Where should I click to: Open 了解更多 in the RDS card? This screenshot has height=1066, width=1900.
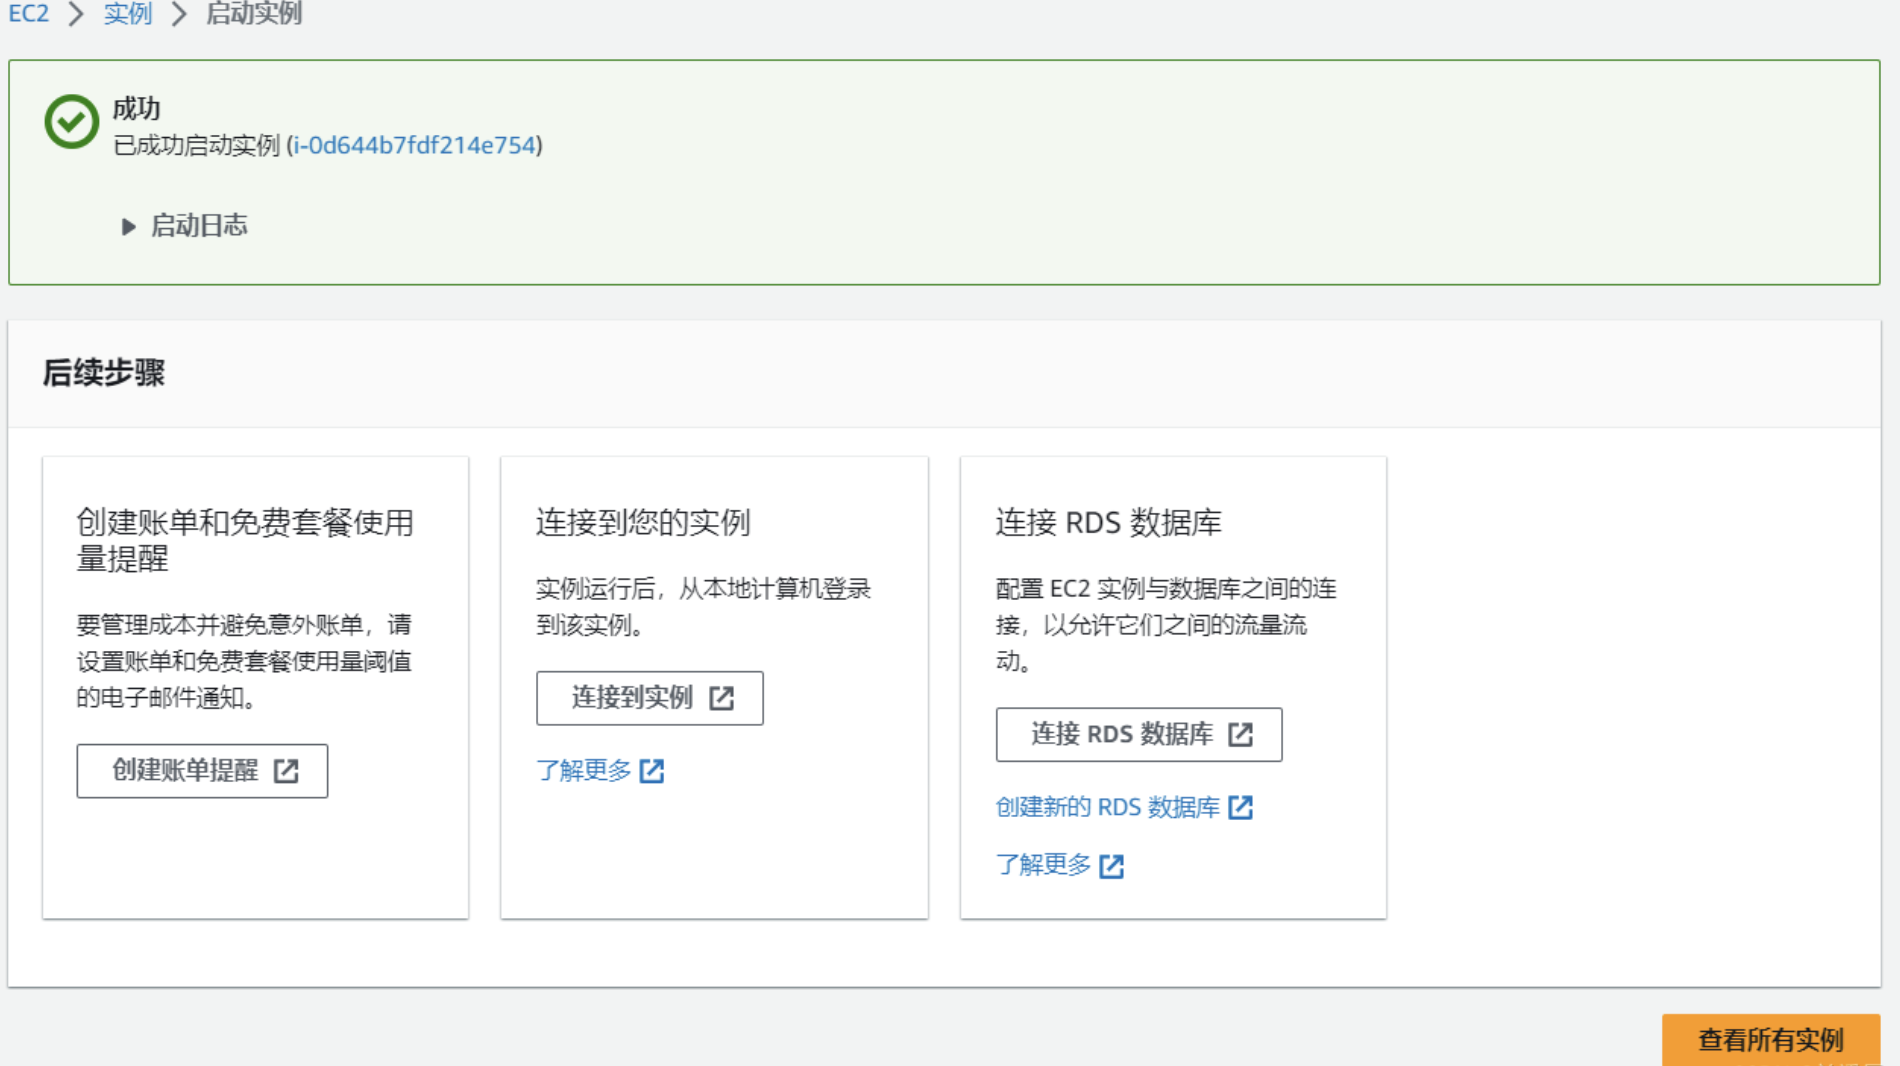click(1043, 865)
